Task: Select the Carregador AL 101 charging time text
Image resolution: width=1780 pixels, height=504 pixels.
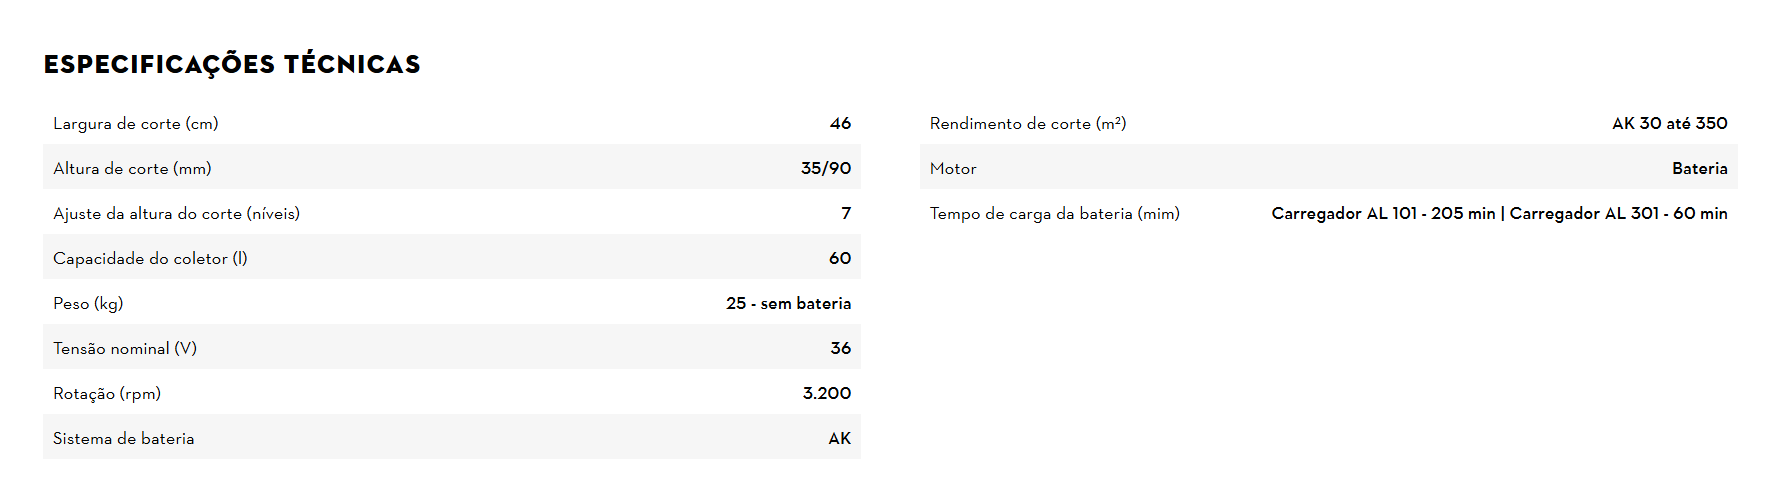Action: (x=1383, y=214)
